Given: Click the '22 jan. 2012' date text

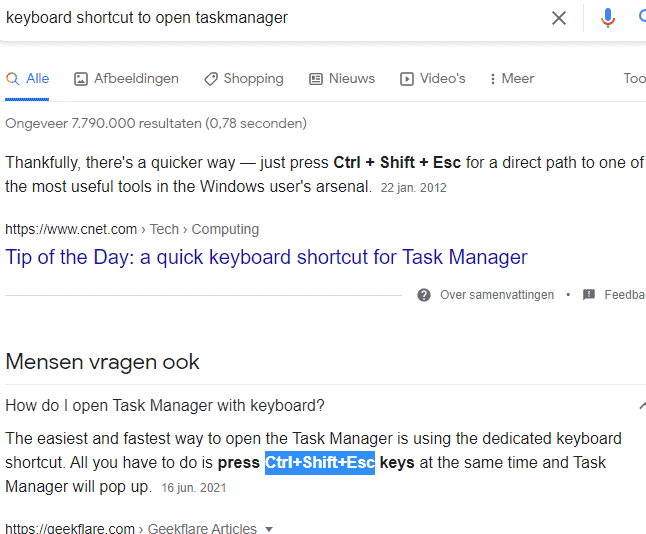Looking at the screenshot, I should point(414,188).
